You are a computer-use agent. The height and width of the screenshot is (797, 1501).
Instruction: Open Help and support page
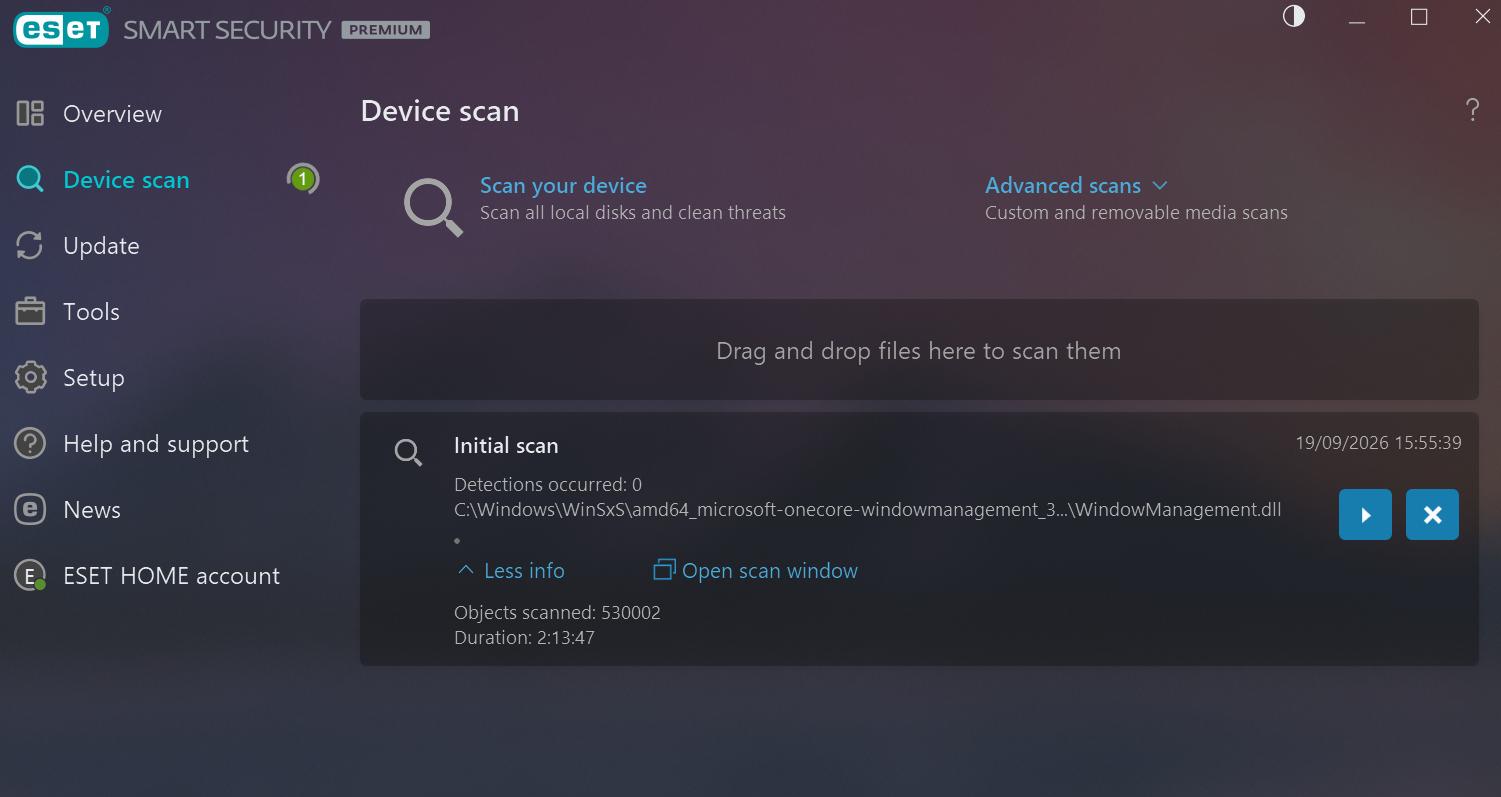(x=156, y=444)
